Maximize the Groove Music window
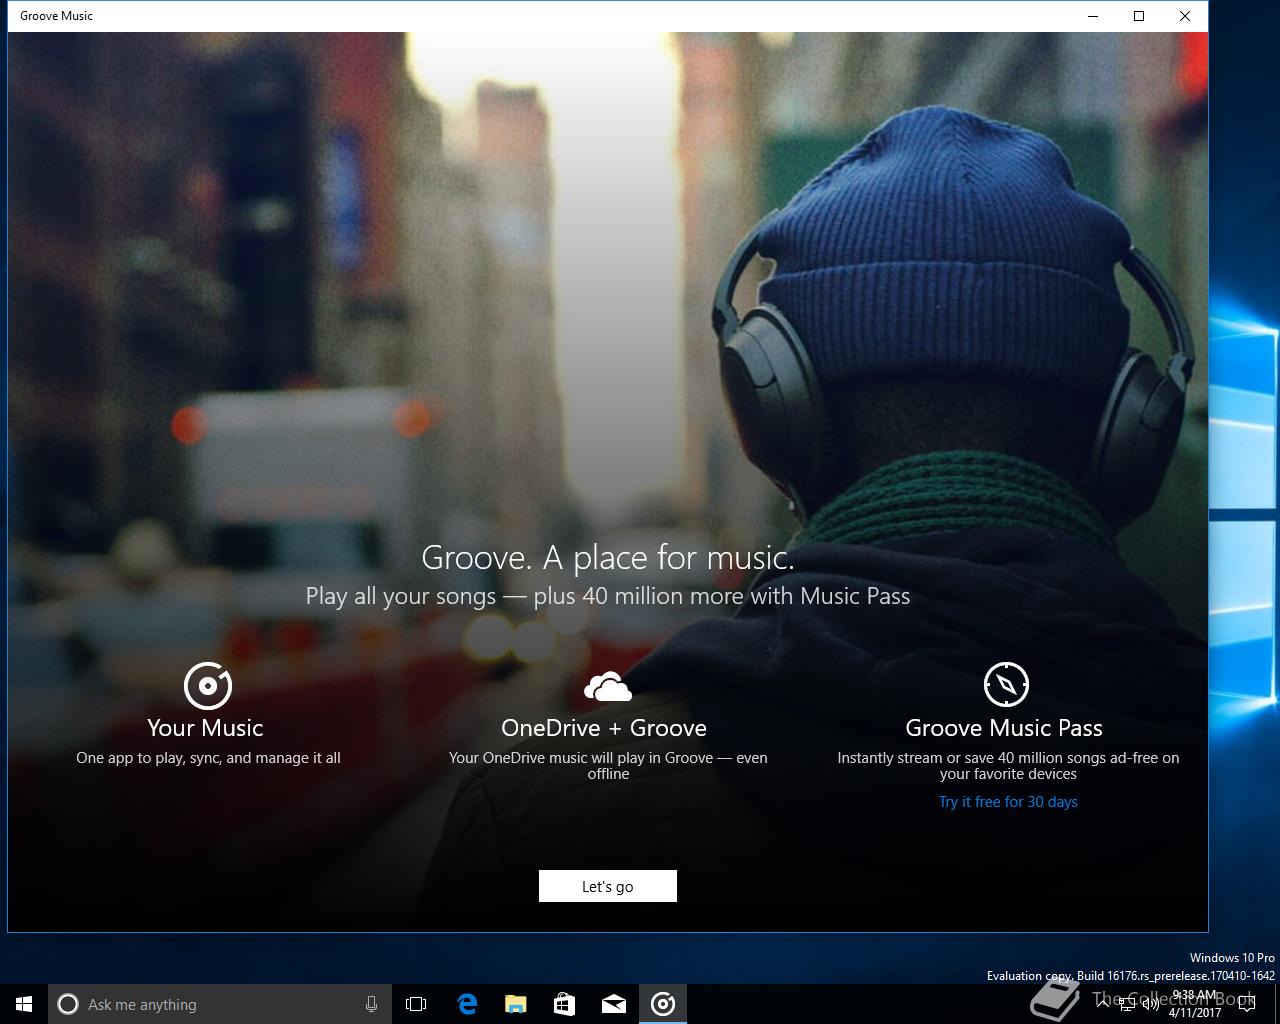The height and width of the screenshot is (1024, 1280). coord(1139,16)
